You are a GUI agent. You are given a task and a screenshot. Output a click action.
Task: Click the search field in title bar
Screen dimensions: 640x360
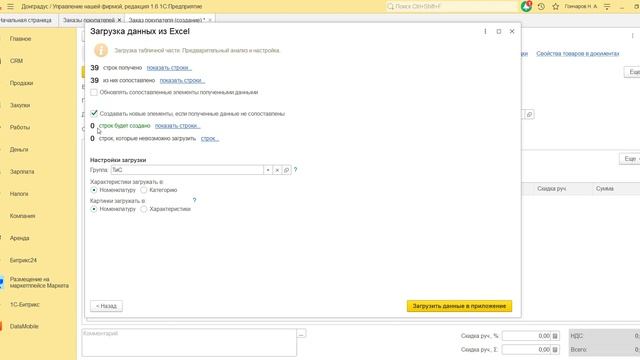[451, 7]
